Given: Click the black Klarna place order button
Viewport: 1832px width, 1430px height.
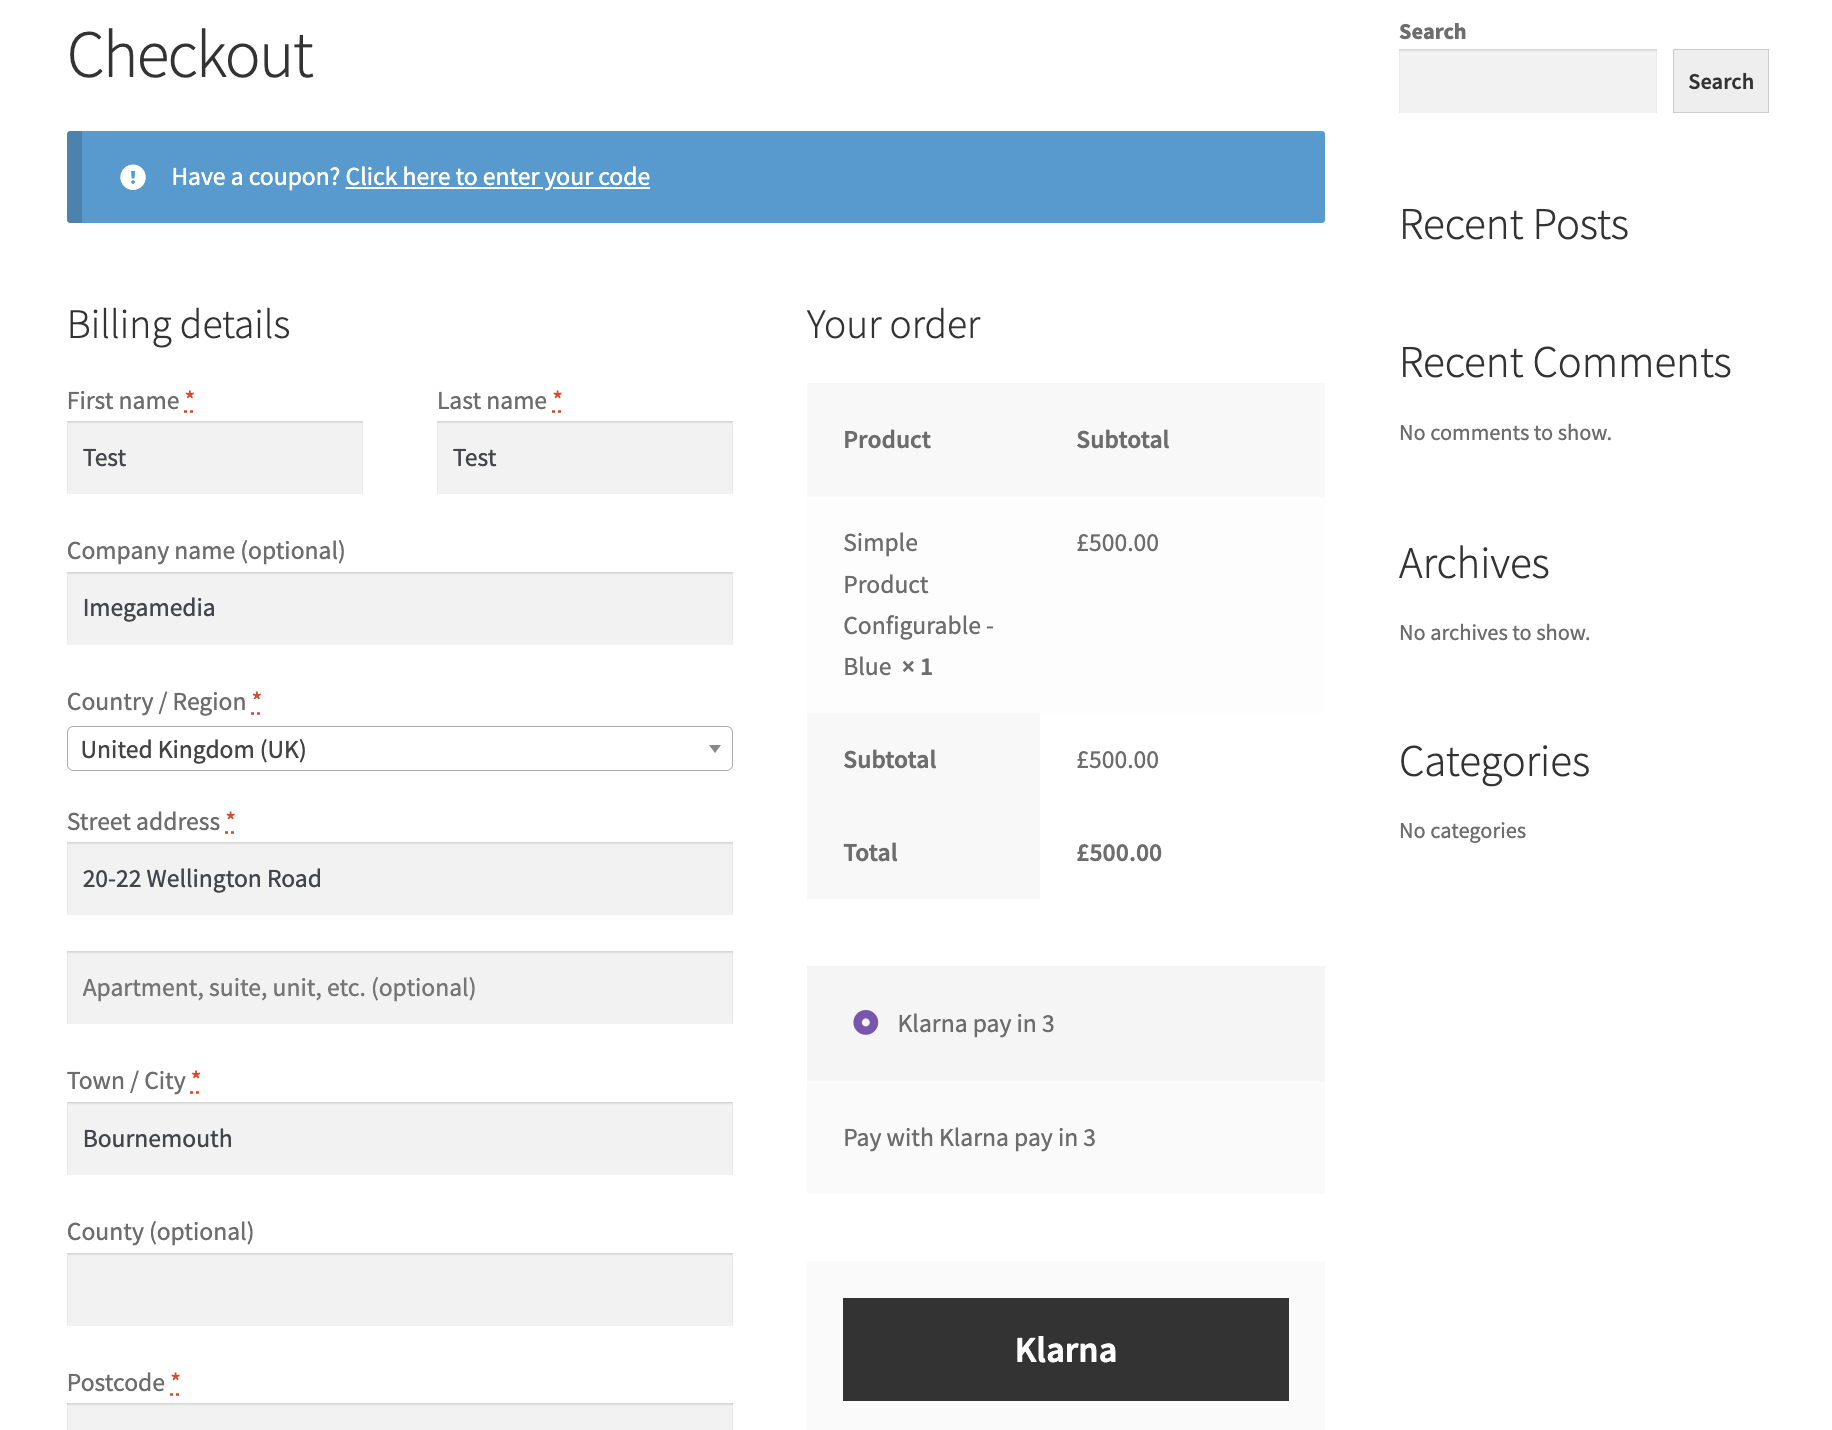Looking at the screenshot, I should point(1065,1349).
